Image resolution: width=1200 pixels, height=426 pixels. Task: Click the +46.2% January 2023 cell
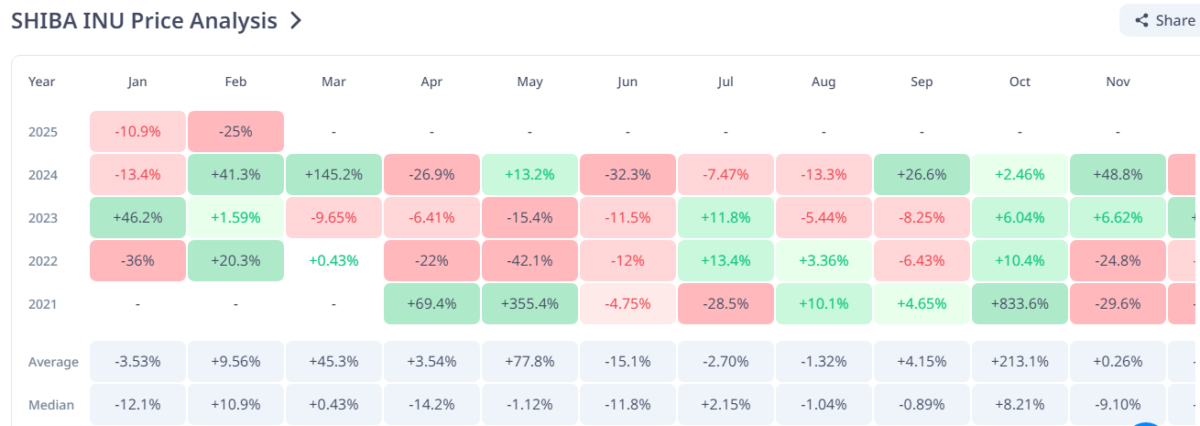(138, 217)
